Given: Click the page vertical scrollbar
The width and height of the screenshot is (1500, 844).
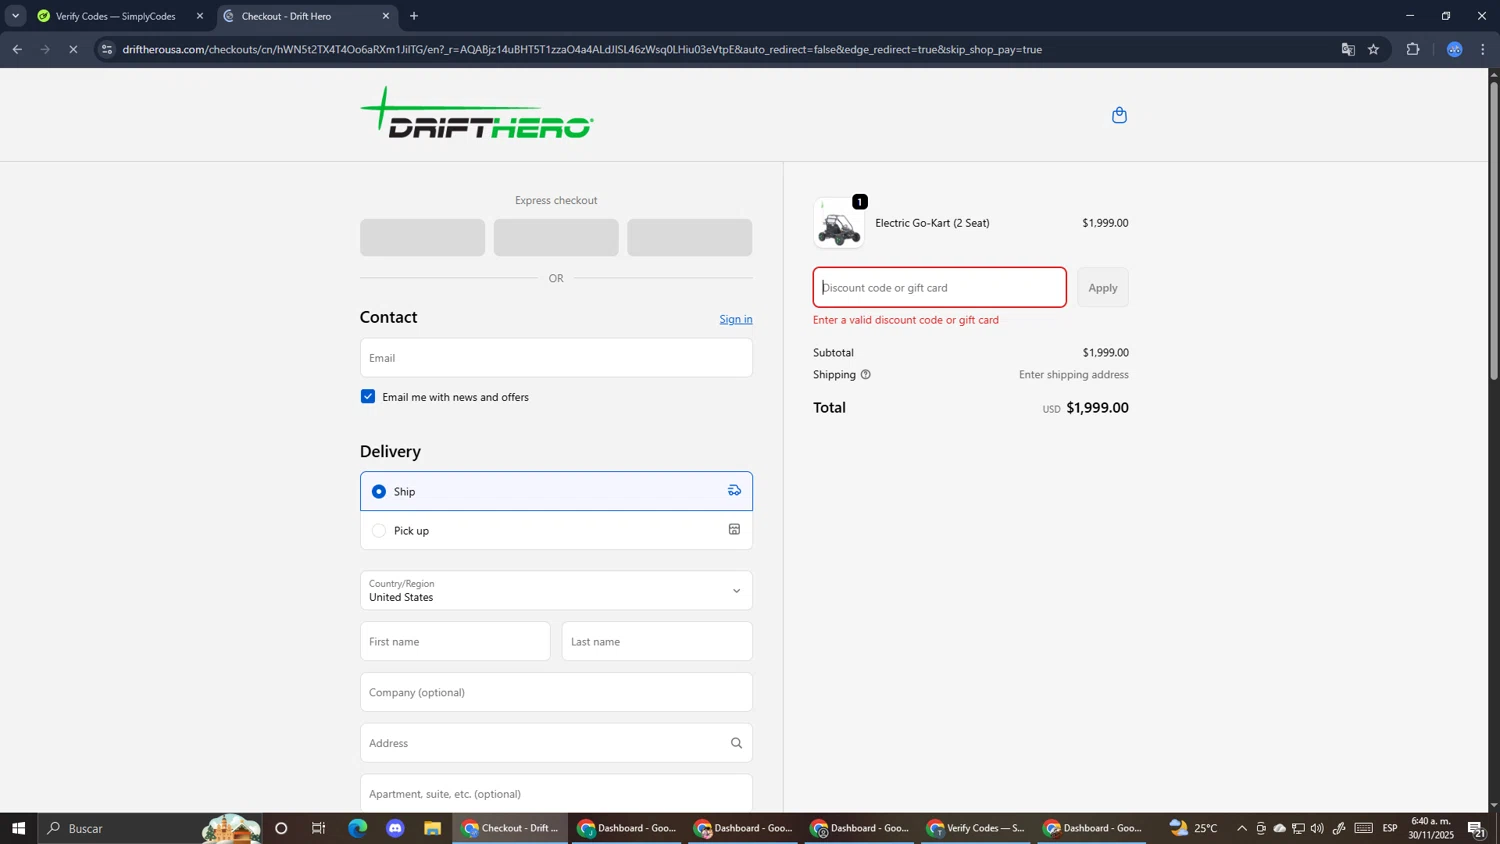Looking at the screenshot, I should (1494, 230).
